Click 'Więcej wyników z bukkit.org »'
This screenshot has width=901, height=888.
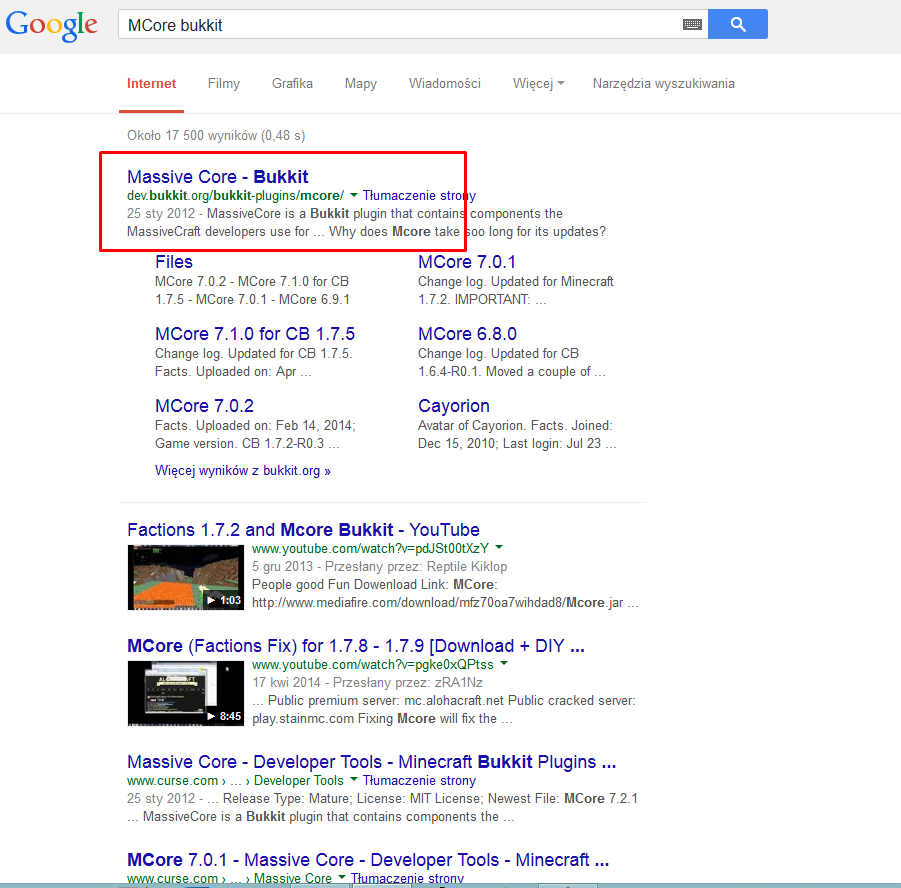coord(242,471)
